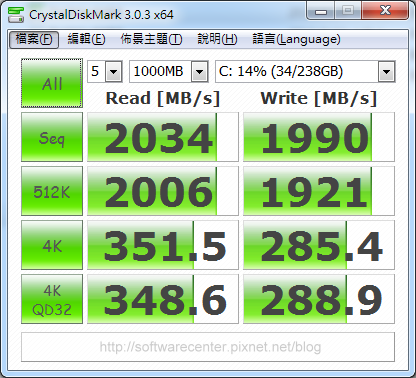Screen dimensions: 416x378
Task: Start the 4K random test
Action: tap(52, 245)
